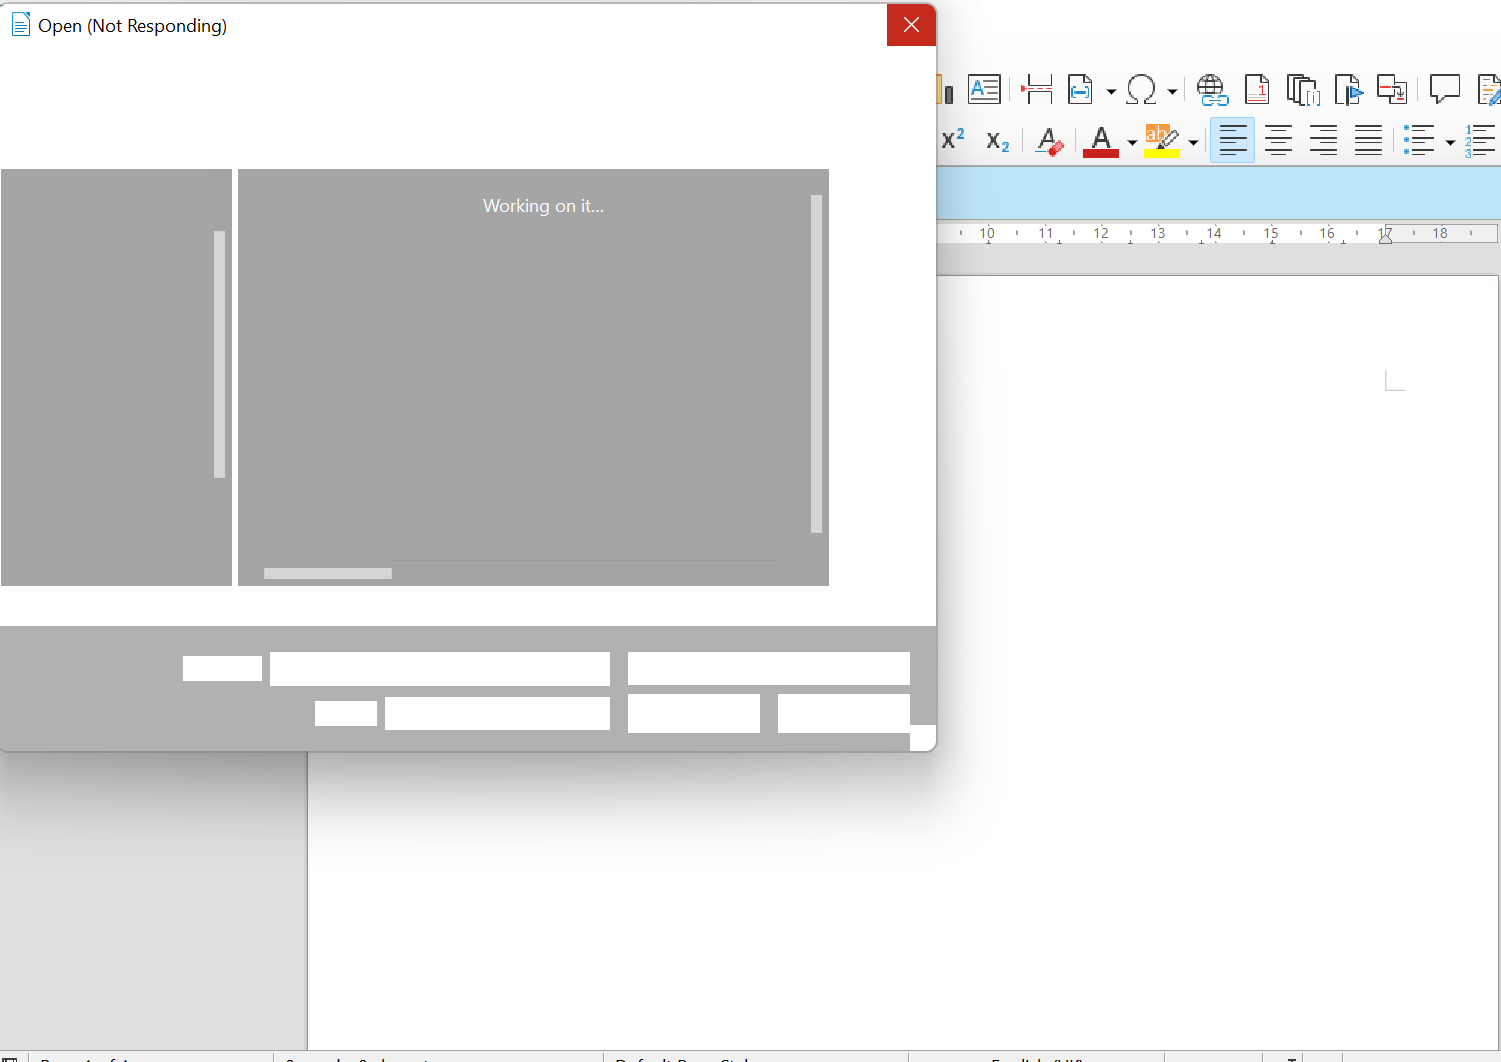Image resolution: width=1501 pixels, height=1062 pixels.
Task: Insert a hyperlink
Action: coord(1212,90)
